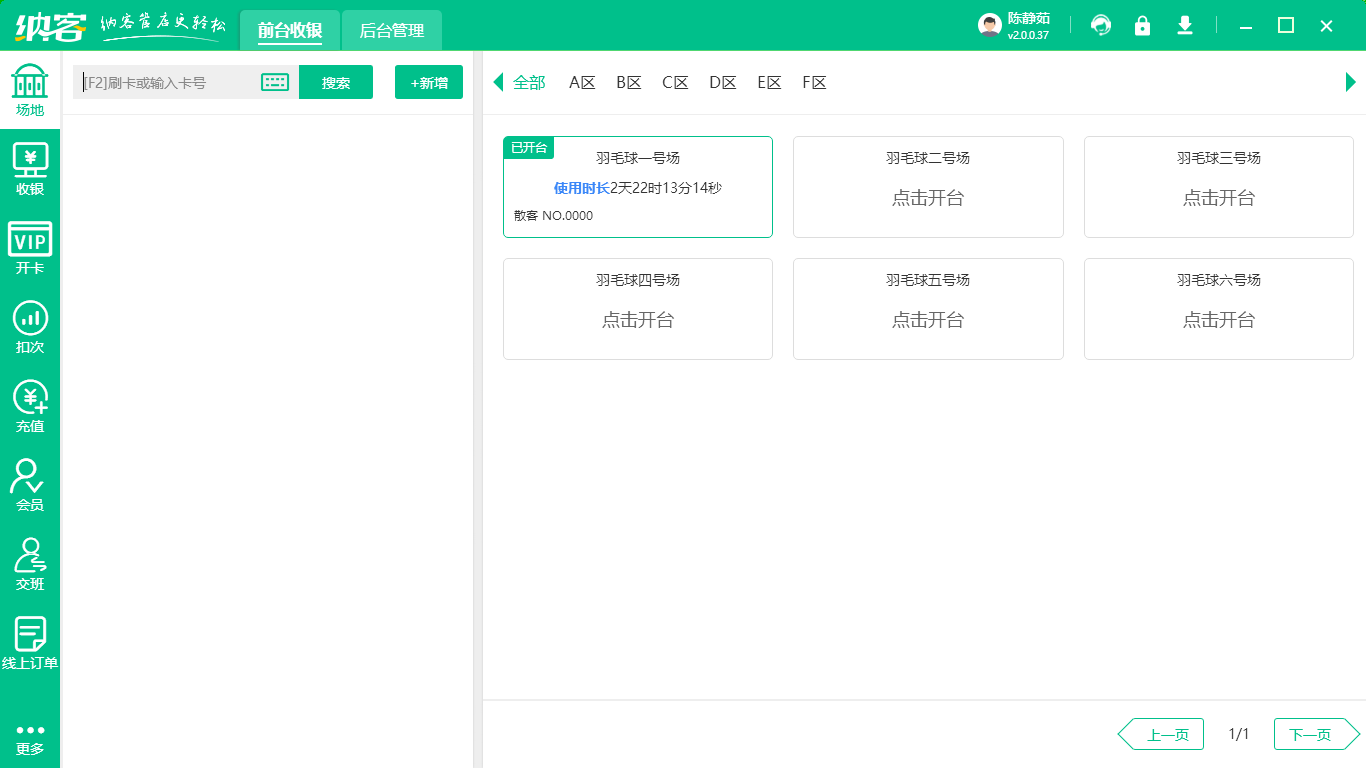This screenshot has height=768, width=1366.
Task: View members via the 会员 sidebar icon
Action: coord(30,488)
